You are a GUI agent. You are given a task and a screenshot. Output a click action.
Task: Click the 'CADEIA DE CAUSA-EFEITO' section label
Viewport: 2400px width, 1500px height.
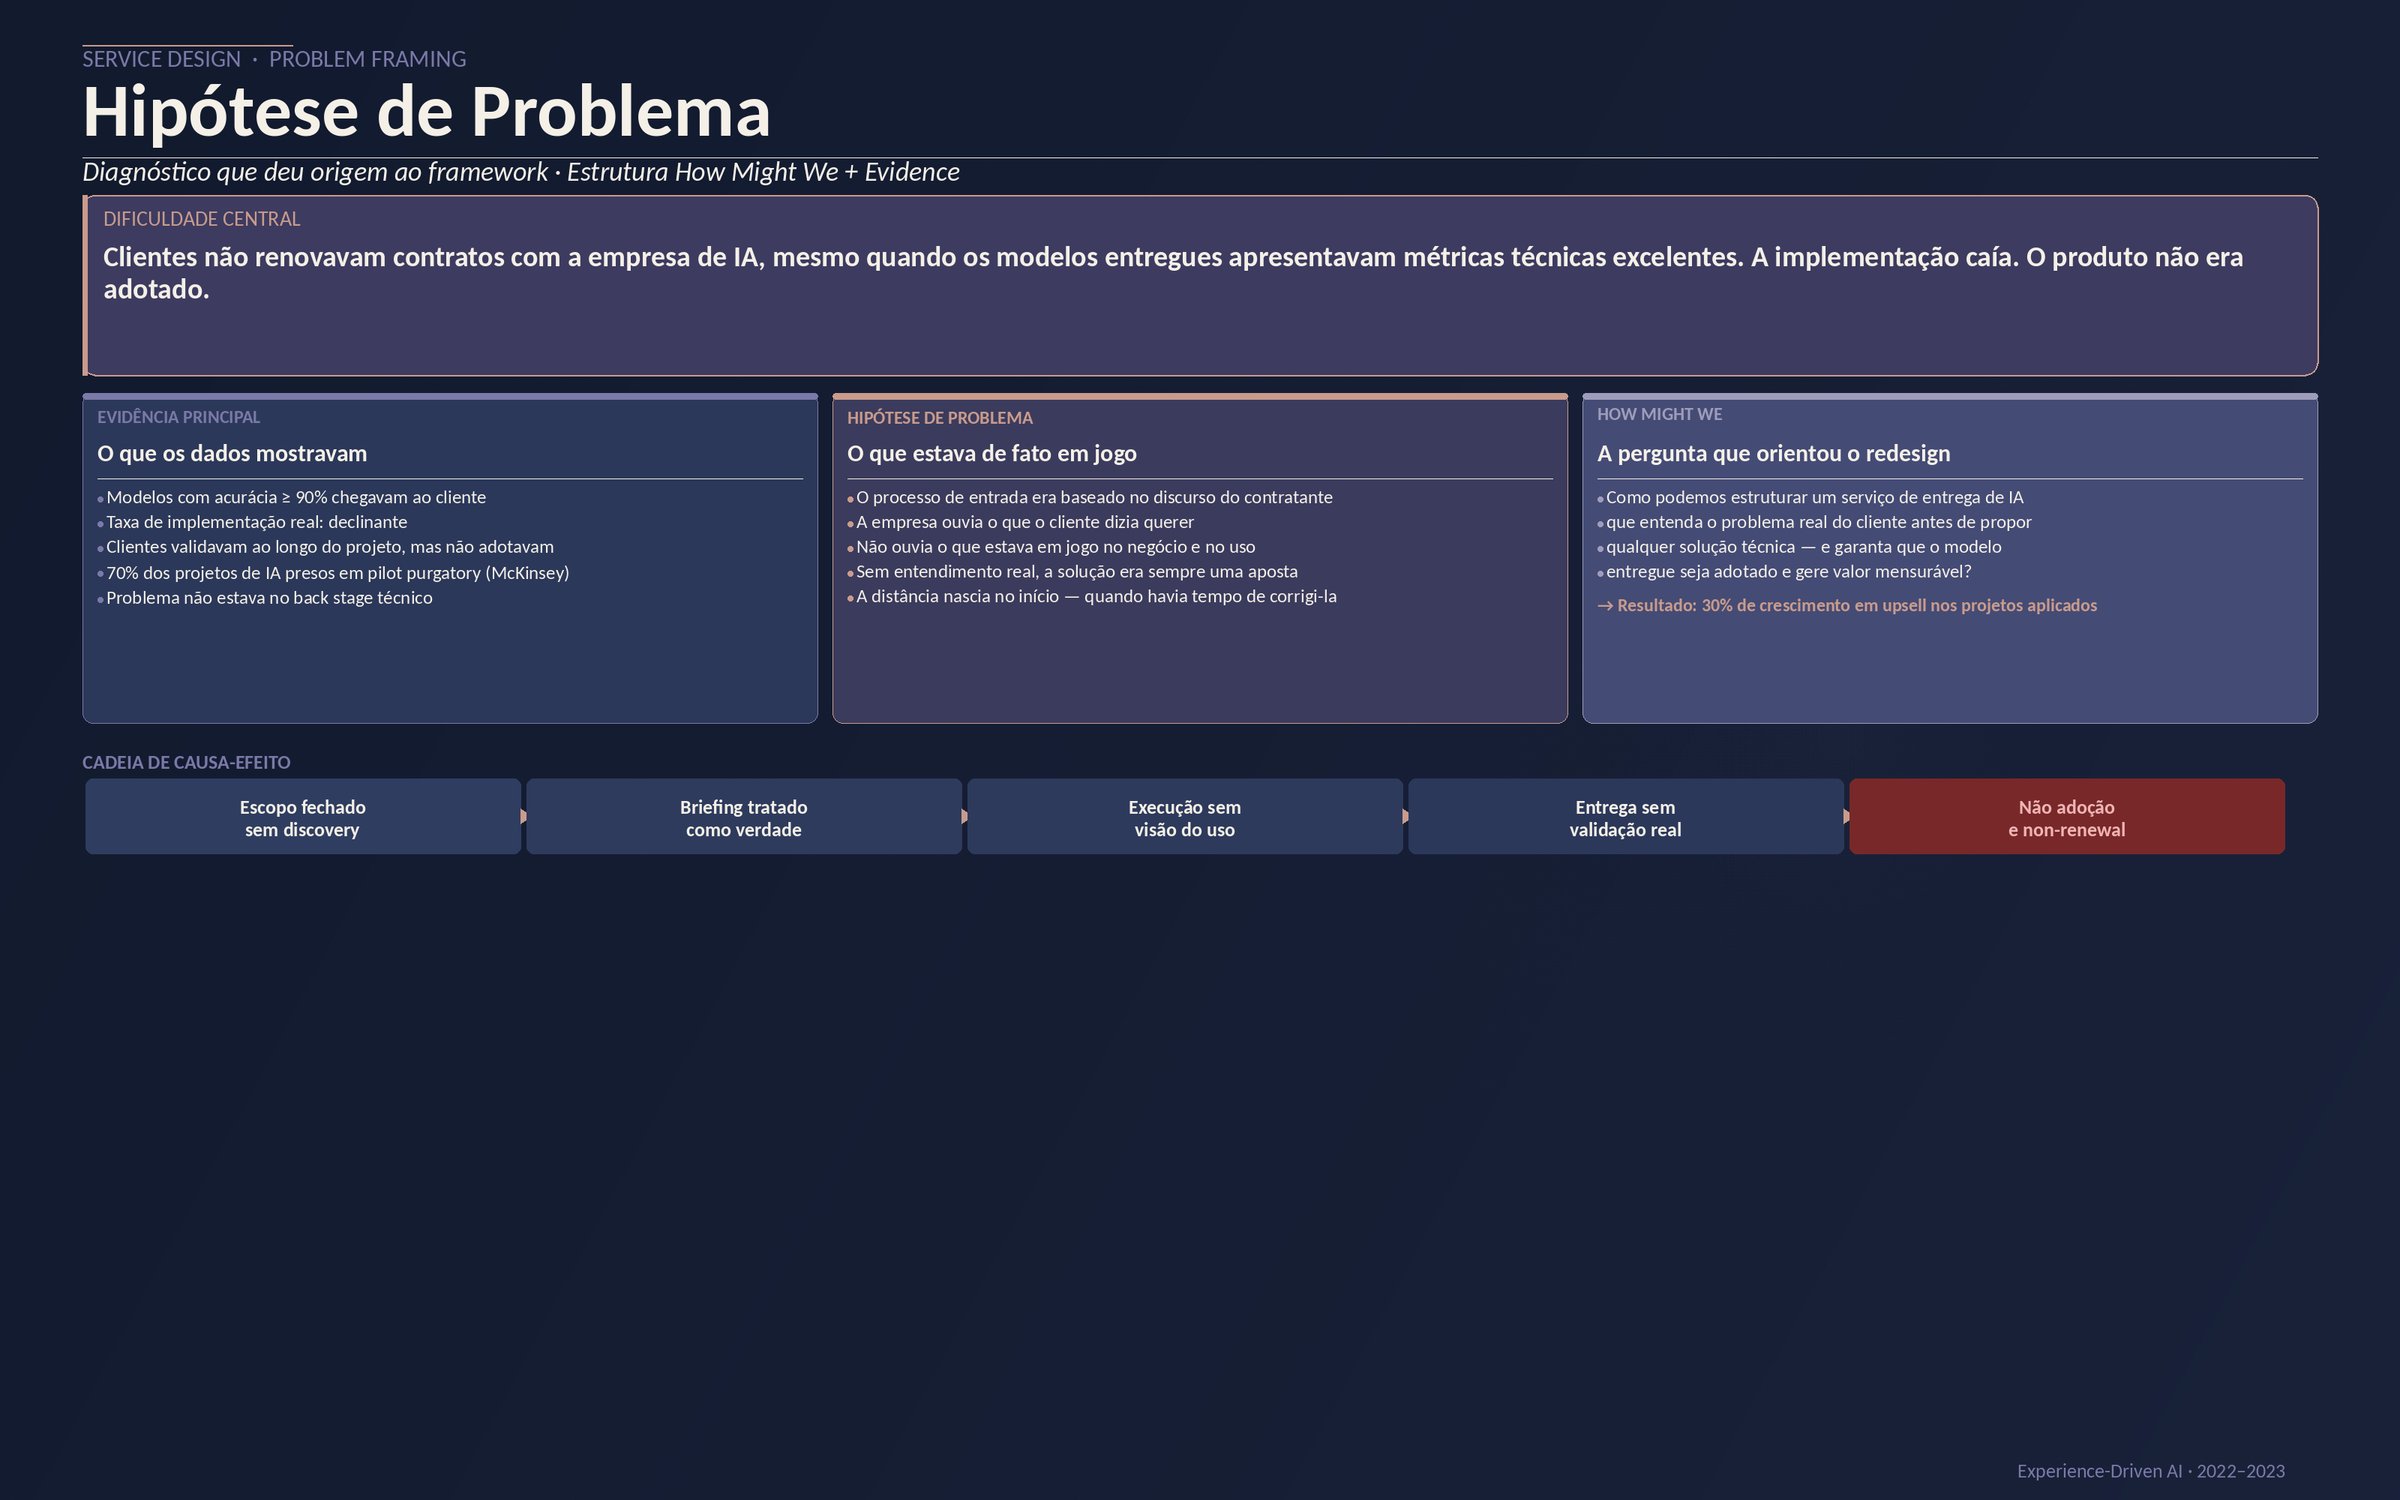point(186,762)
